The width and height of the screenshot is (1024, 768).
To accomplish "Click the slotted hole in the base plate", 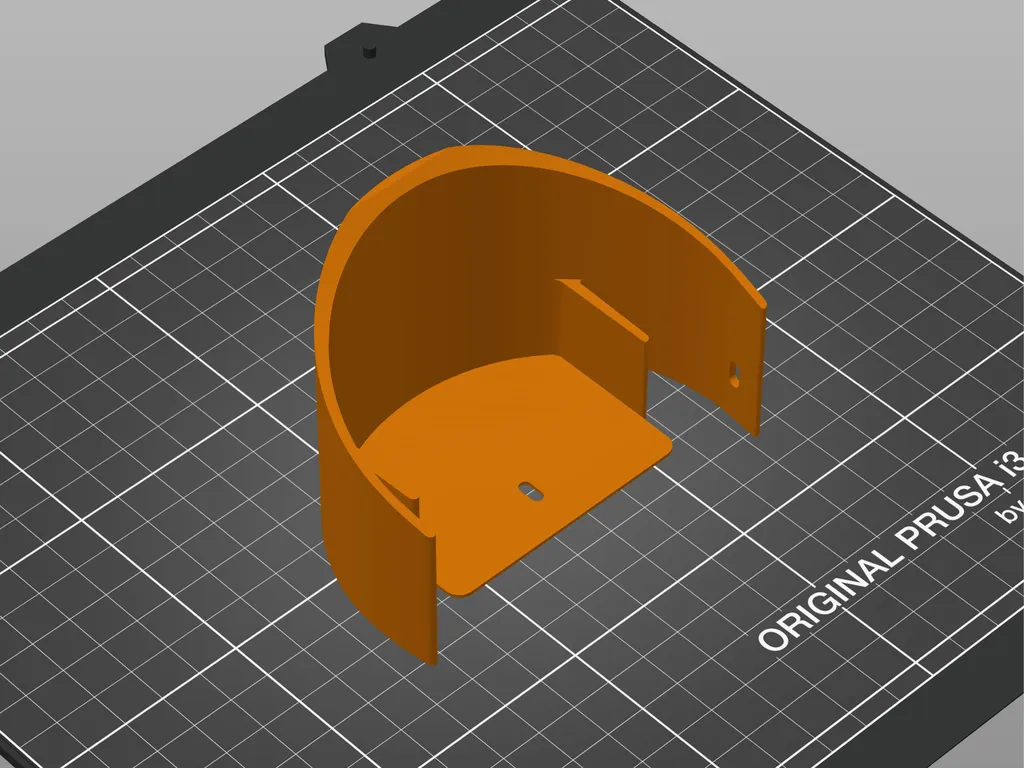I will pyautogui.click(x=531, y=491).
